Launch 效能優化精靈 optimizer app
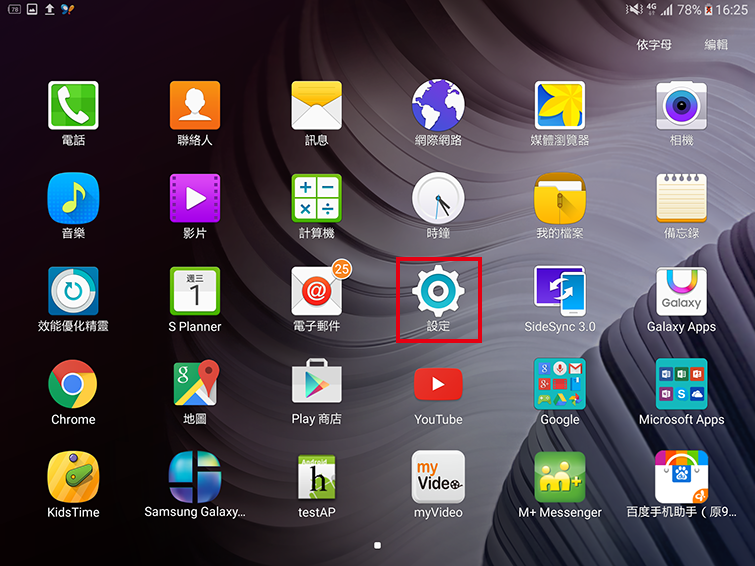 [73, 291]
